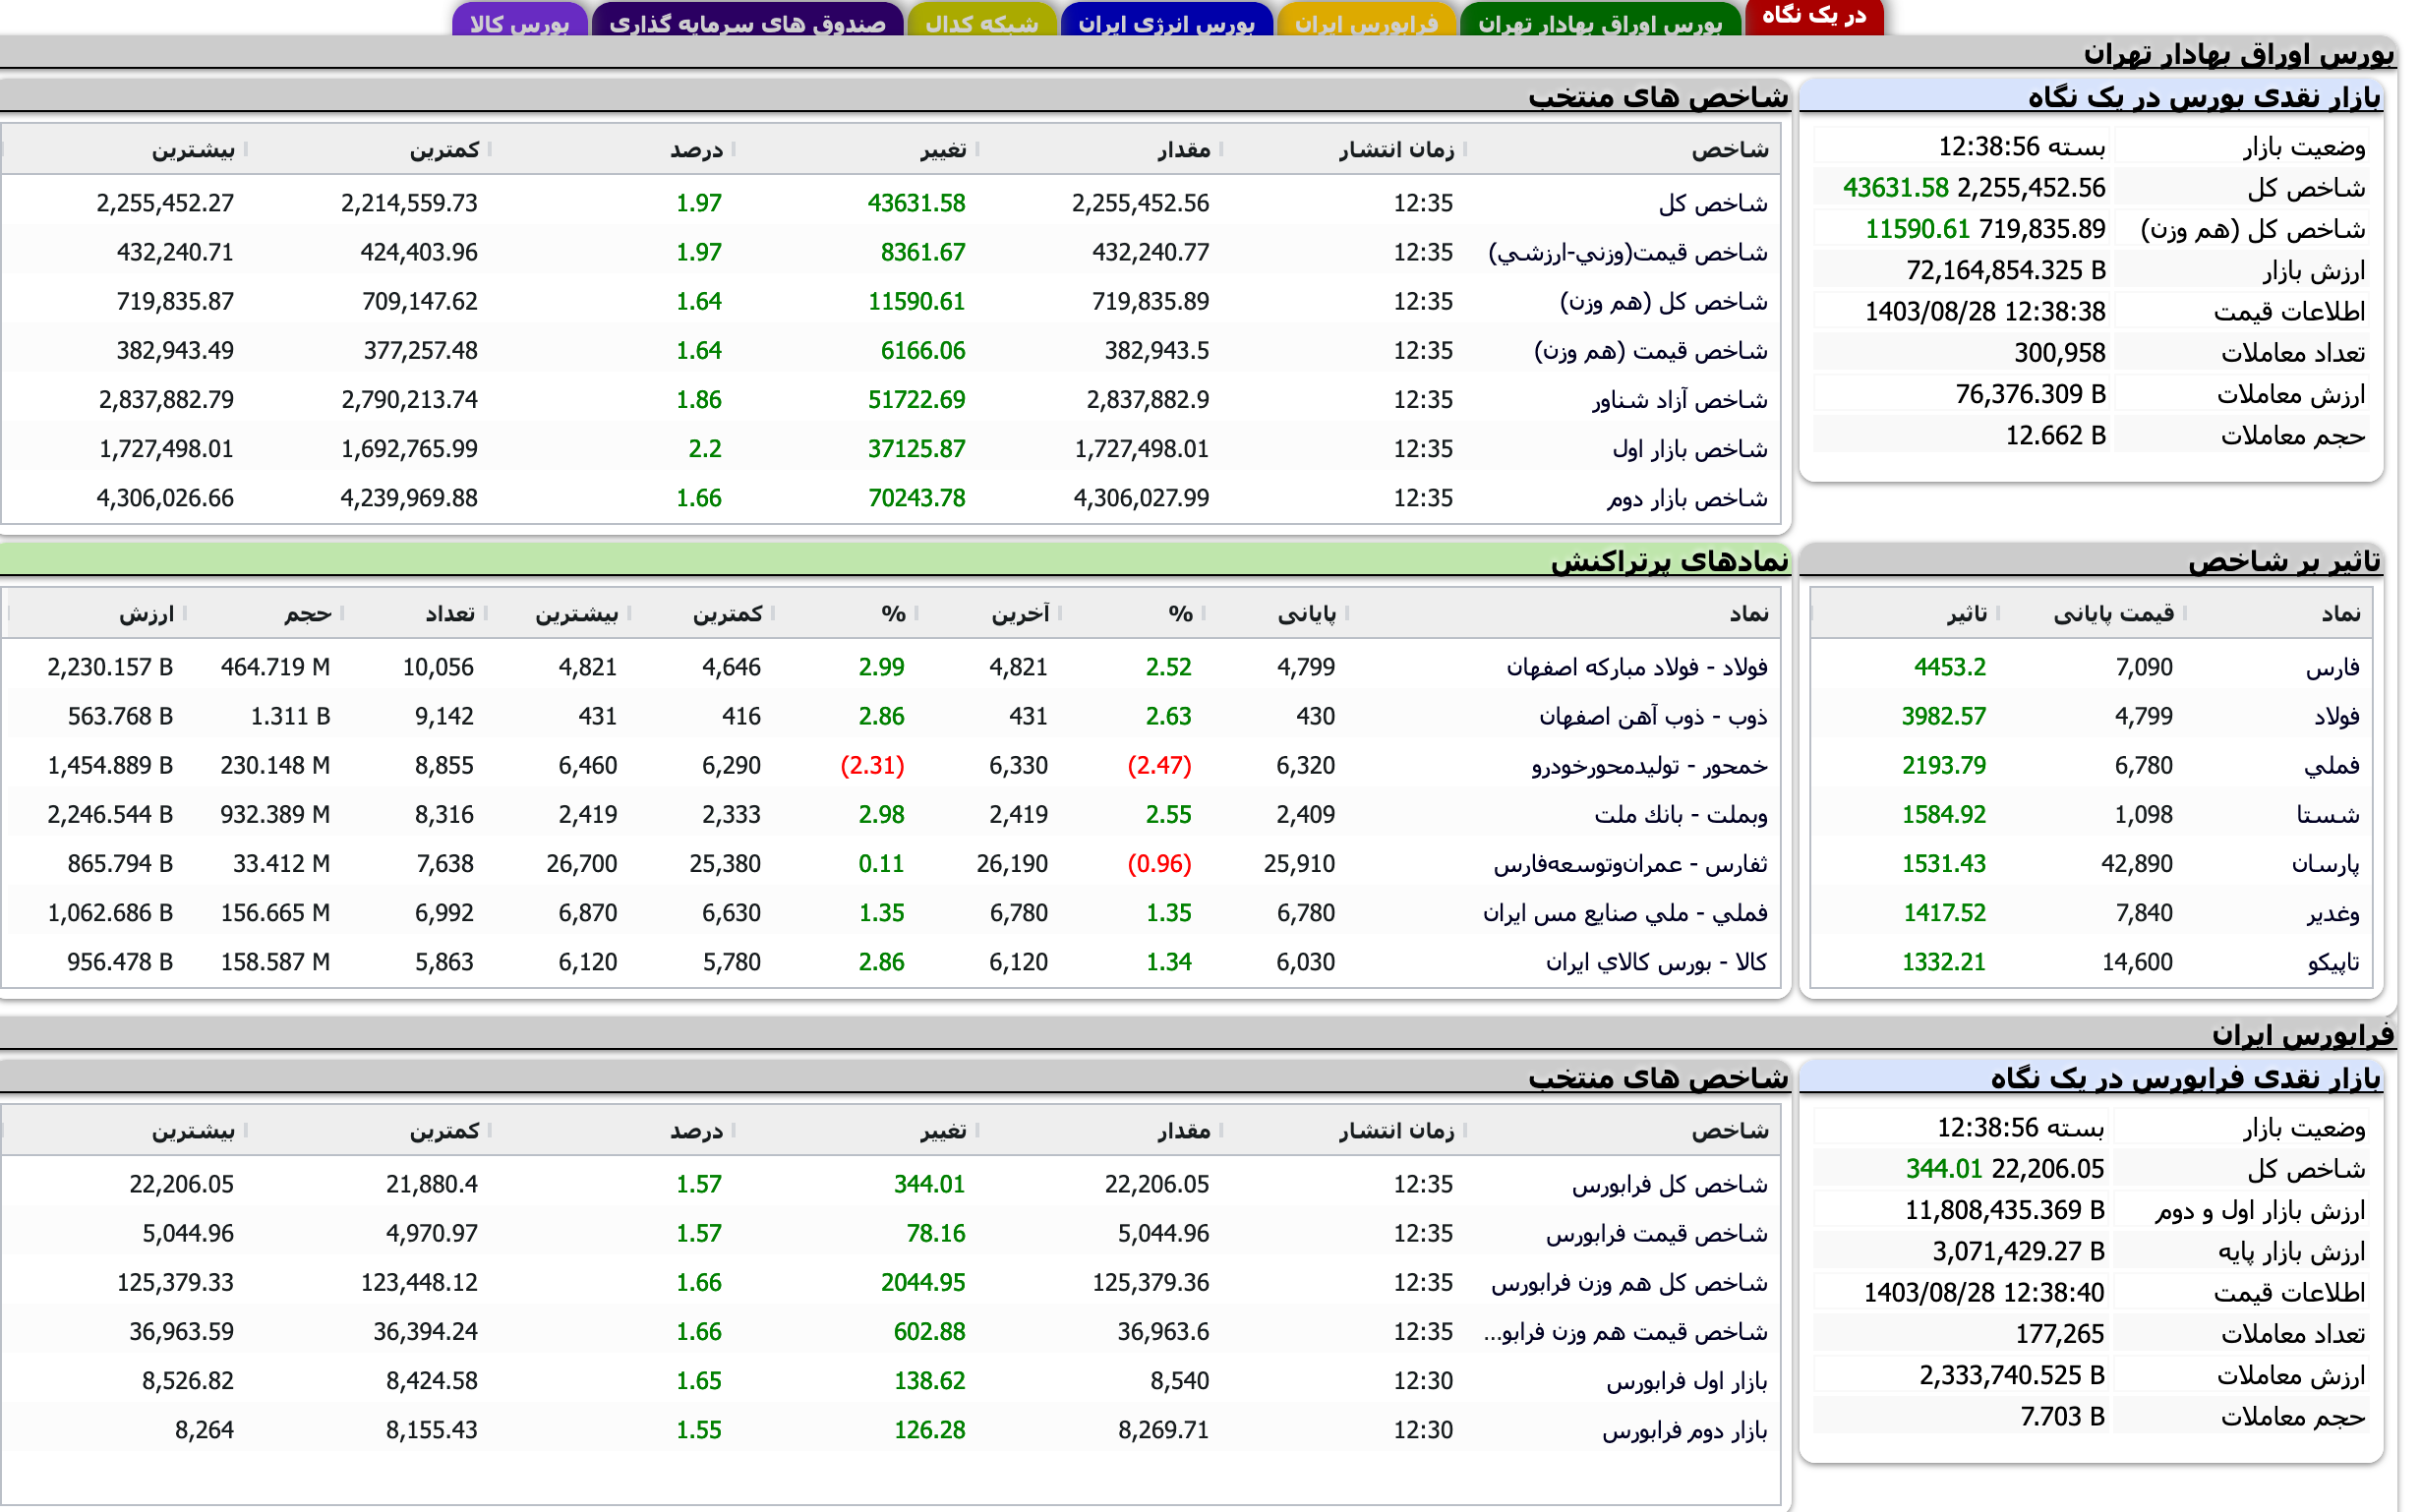Click the filter icon beside the تاثیر column
Image resolution: width=2421 pixels, height=1512 pixels.
[x=1999, y=613]
